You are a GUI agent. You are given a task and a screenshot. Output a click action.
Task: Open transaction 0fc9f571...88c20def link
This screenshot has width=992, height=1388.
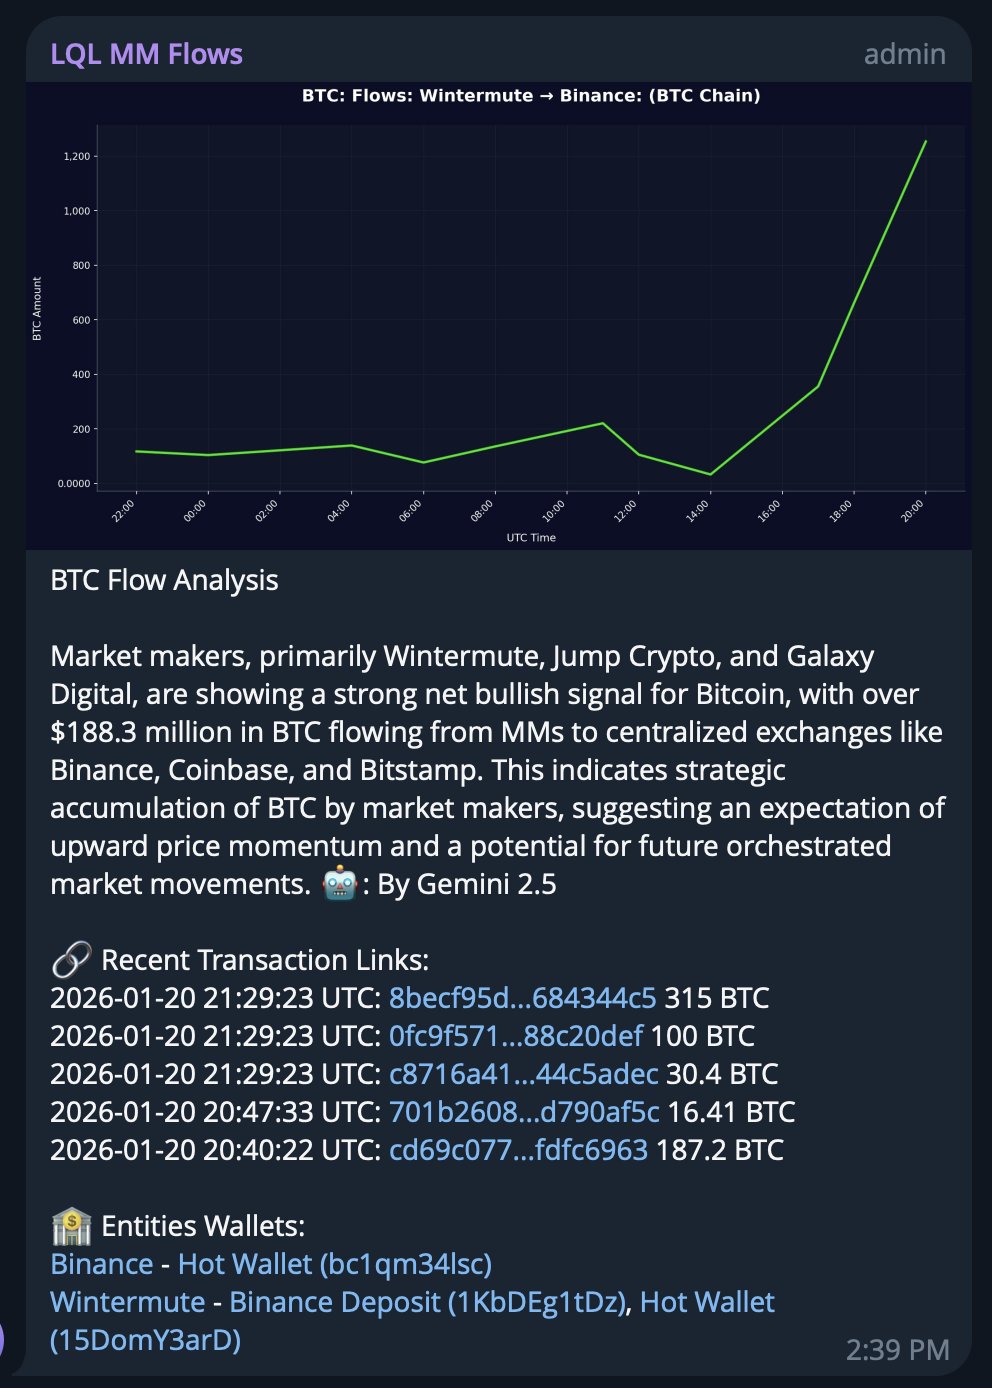(x=515, y=1036)
